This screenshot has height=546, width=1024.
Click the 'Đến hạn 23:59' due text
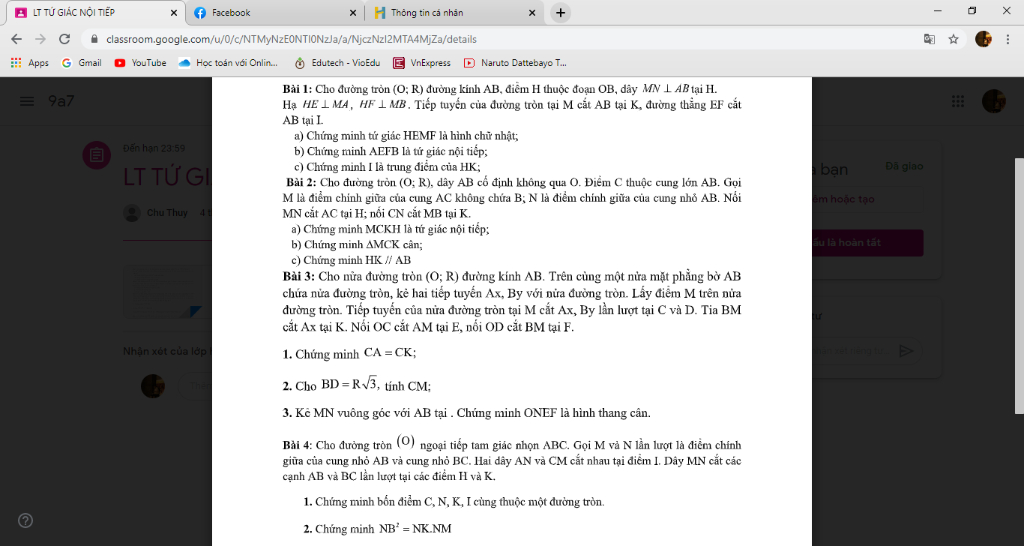coord(154,148)
